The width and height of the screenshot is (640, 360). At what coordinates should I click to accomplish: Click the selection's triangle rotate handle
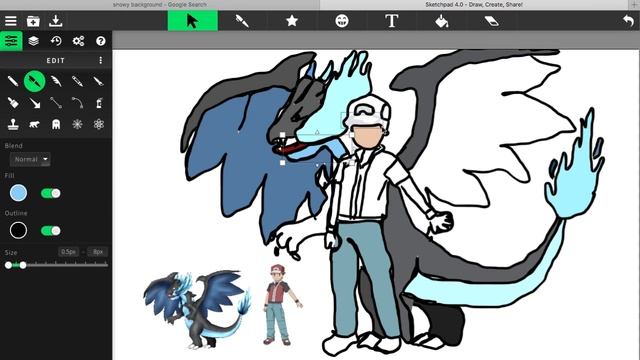point(317,132)
